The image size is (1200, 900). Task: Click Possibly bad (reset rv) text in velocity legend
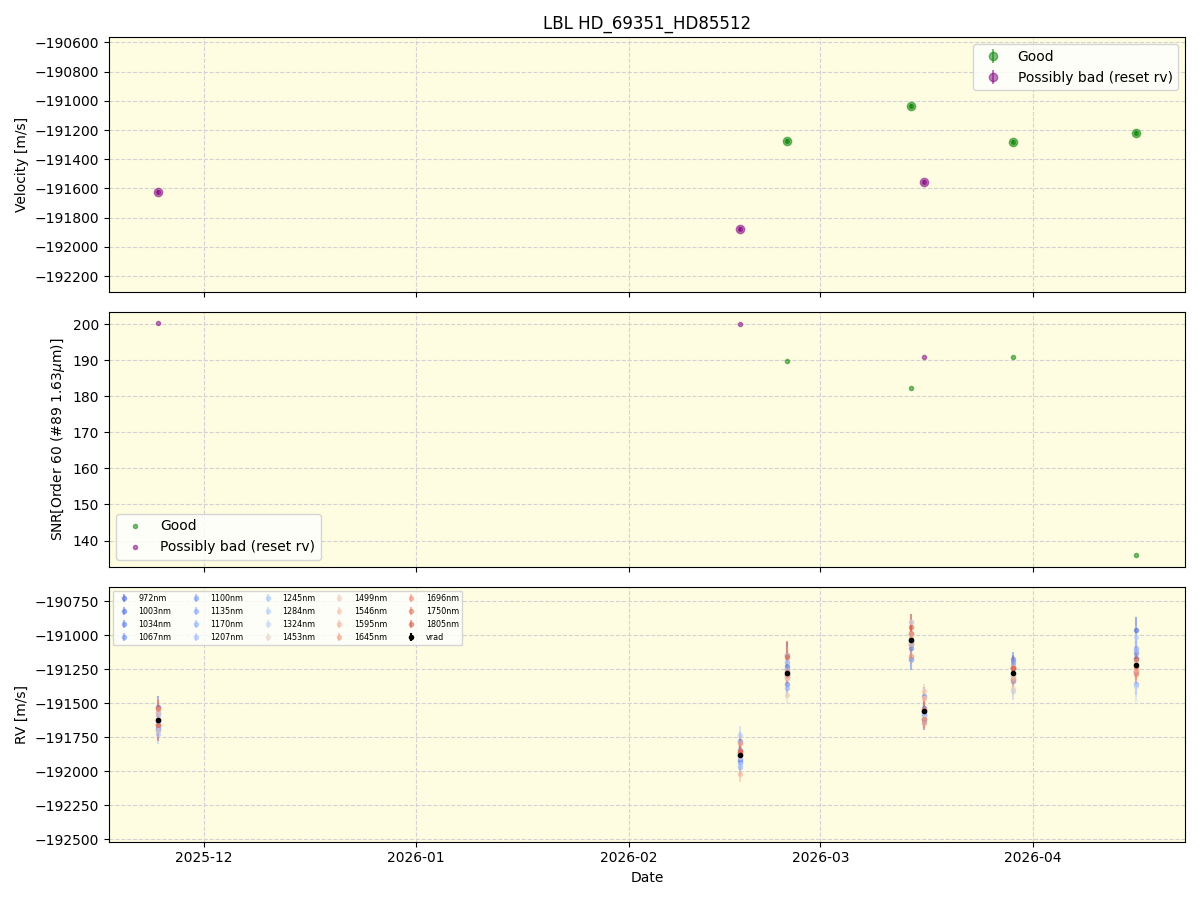pos(1095,77)
